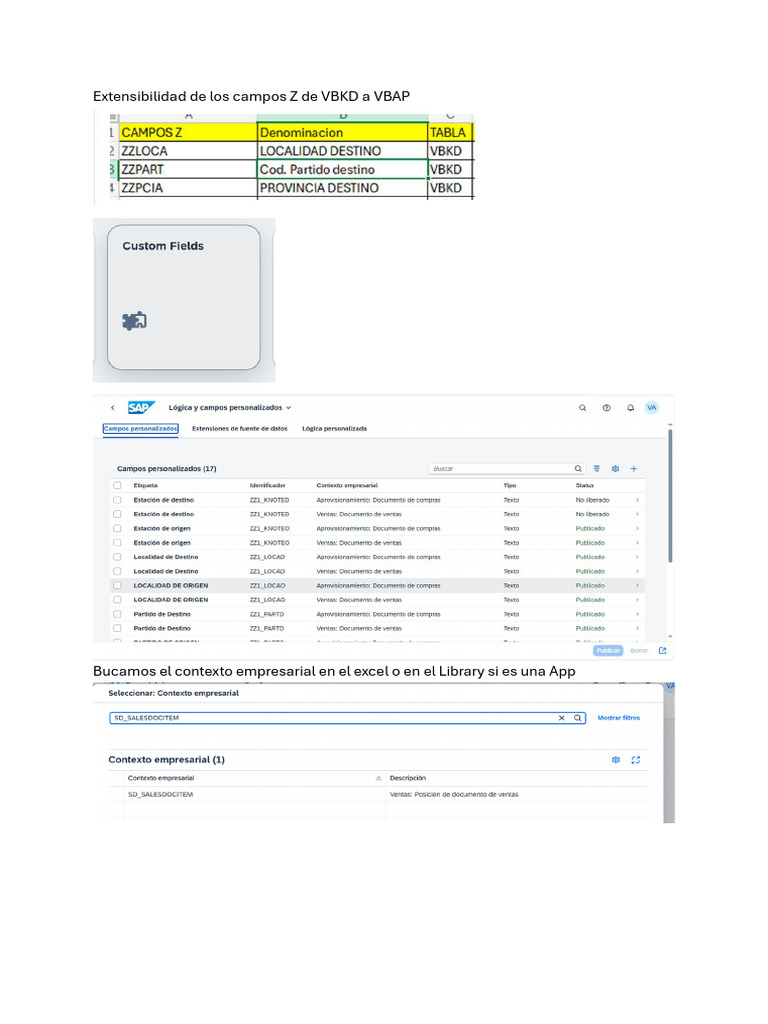Check Localidad de Destino compras row
Viewport: 768px width, 1024px height.
tap(117, 557)
